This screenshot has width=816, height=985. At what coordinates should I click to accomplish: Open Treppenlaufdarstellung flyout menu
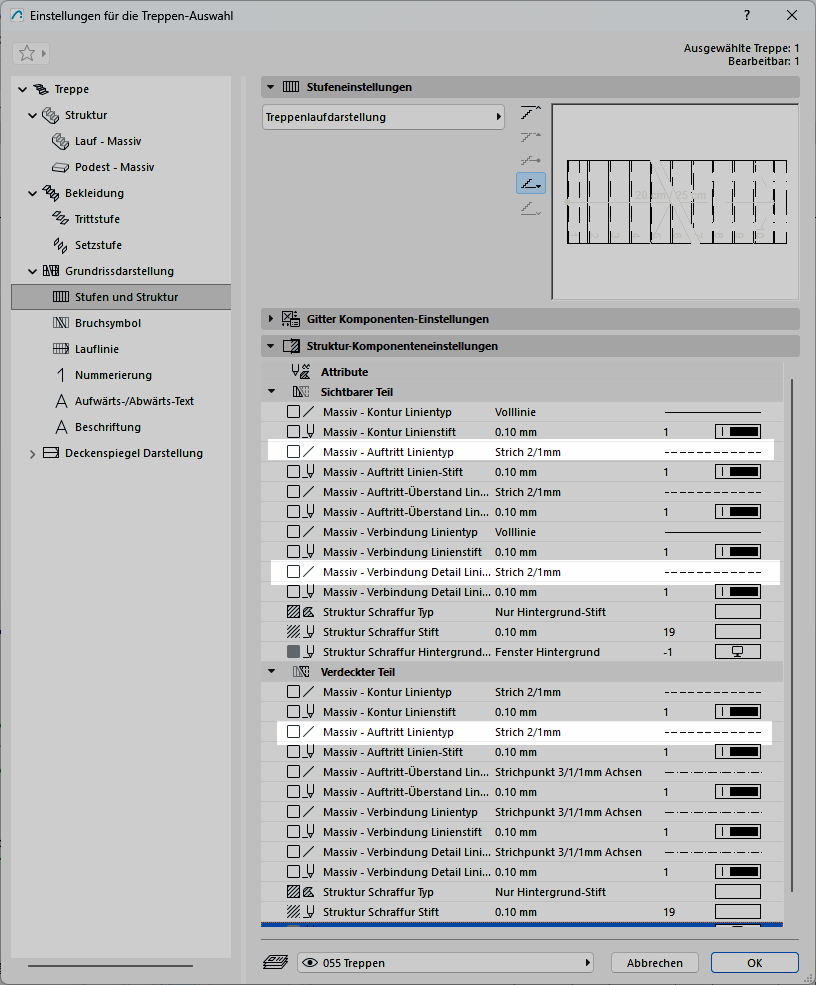[x=383, y=117]
